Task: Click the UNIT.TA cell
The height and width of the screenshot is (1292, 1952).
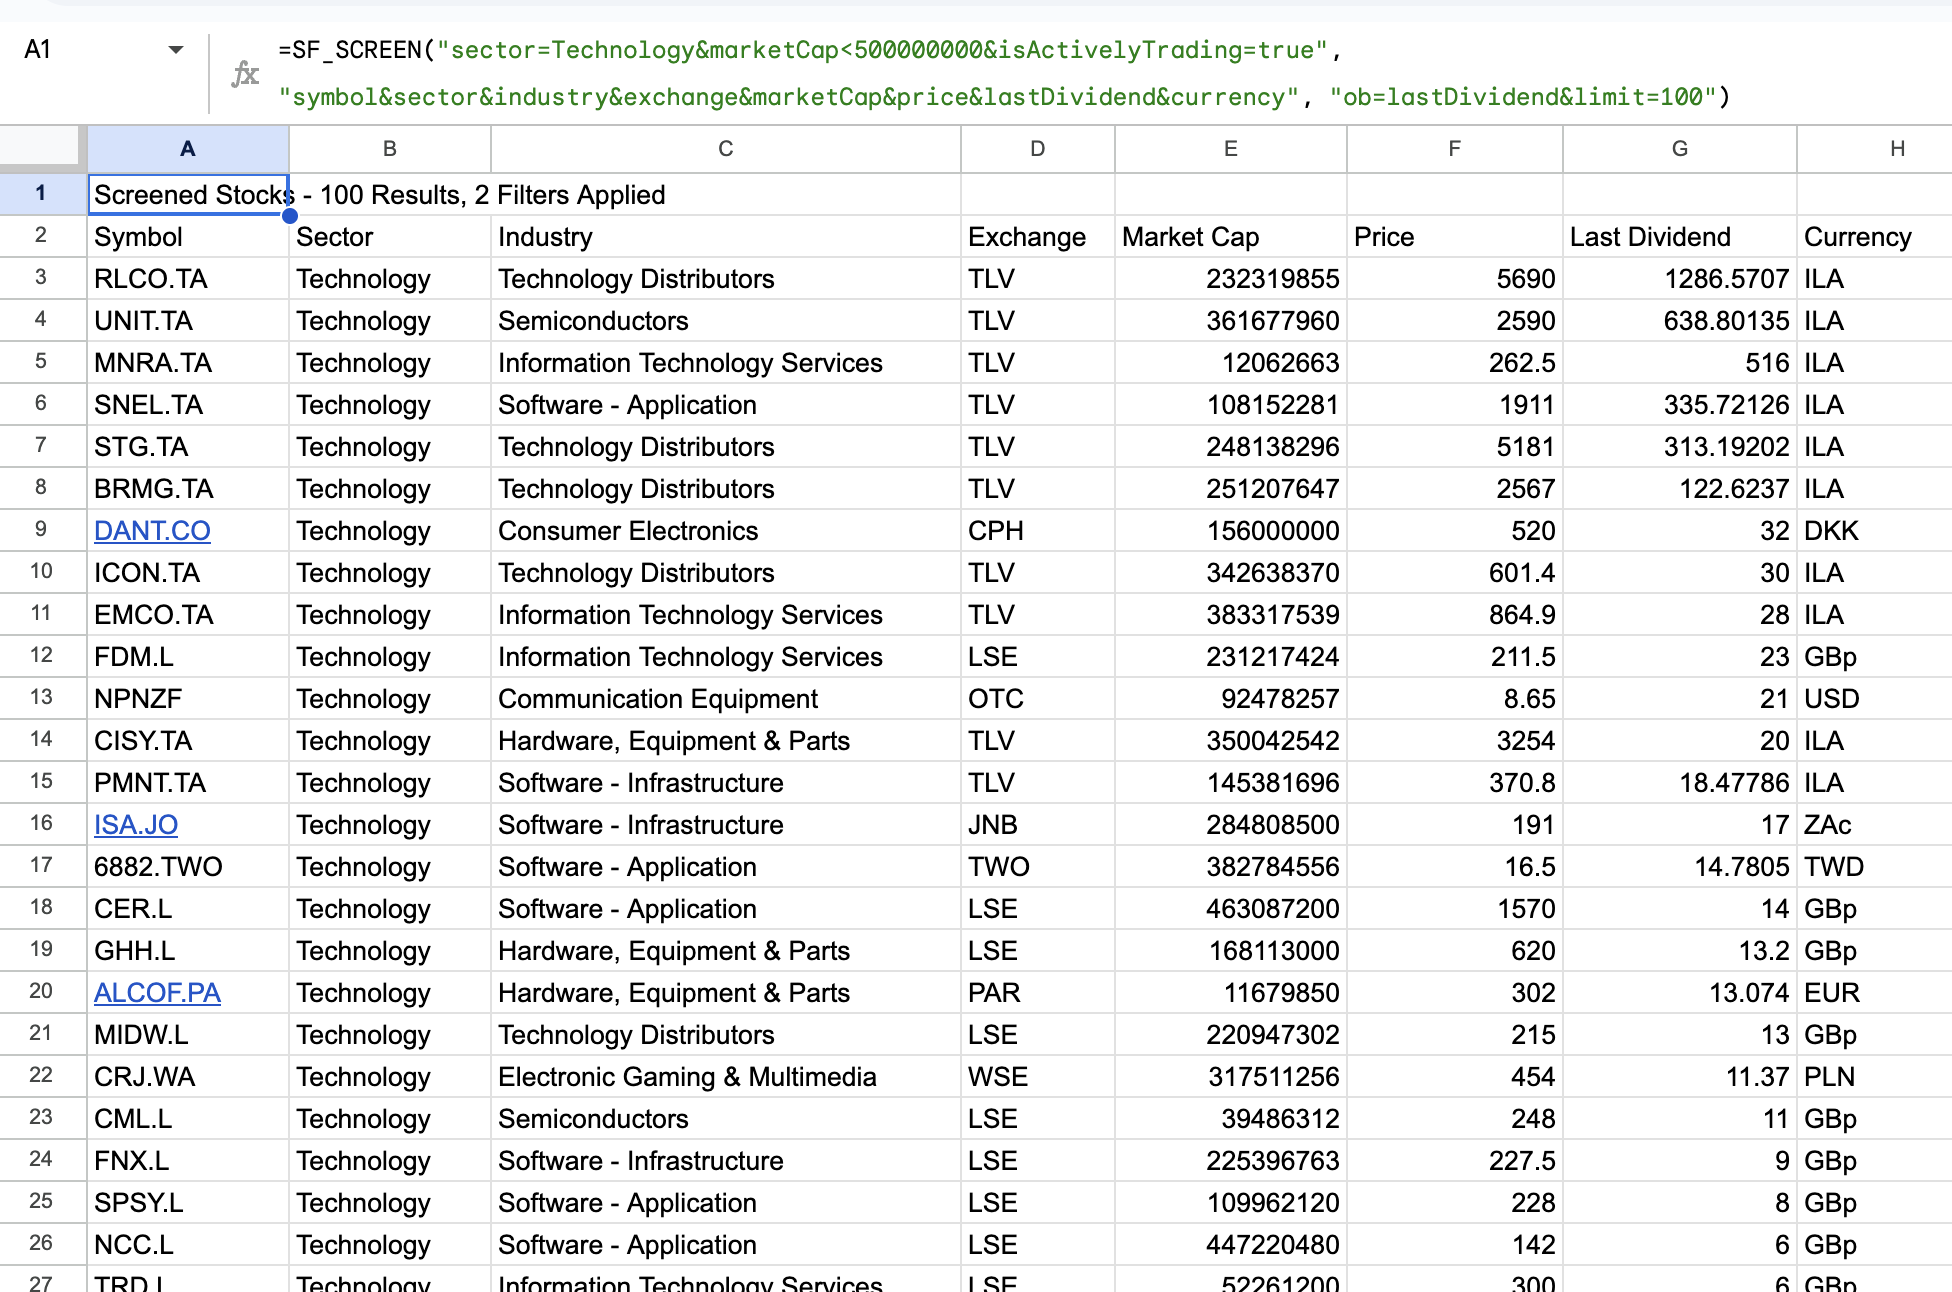Action: (x=188, y=321)
